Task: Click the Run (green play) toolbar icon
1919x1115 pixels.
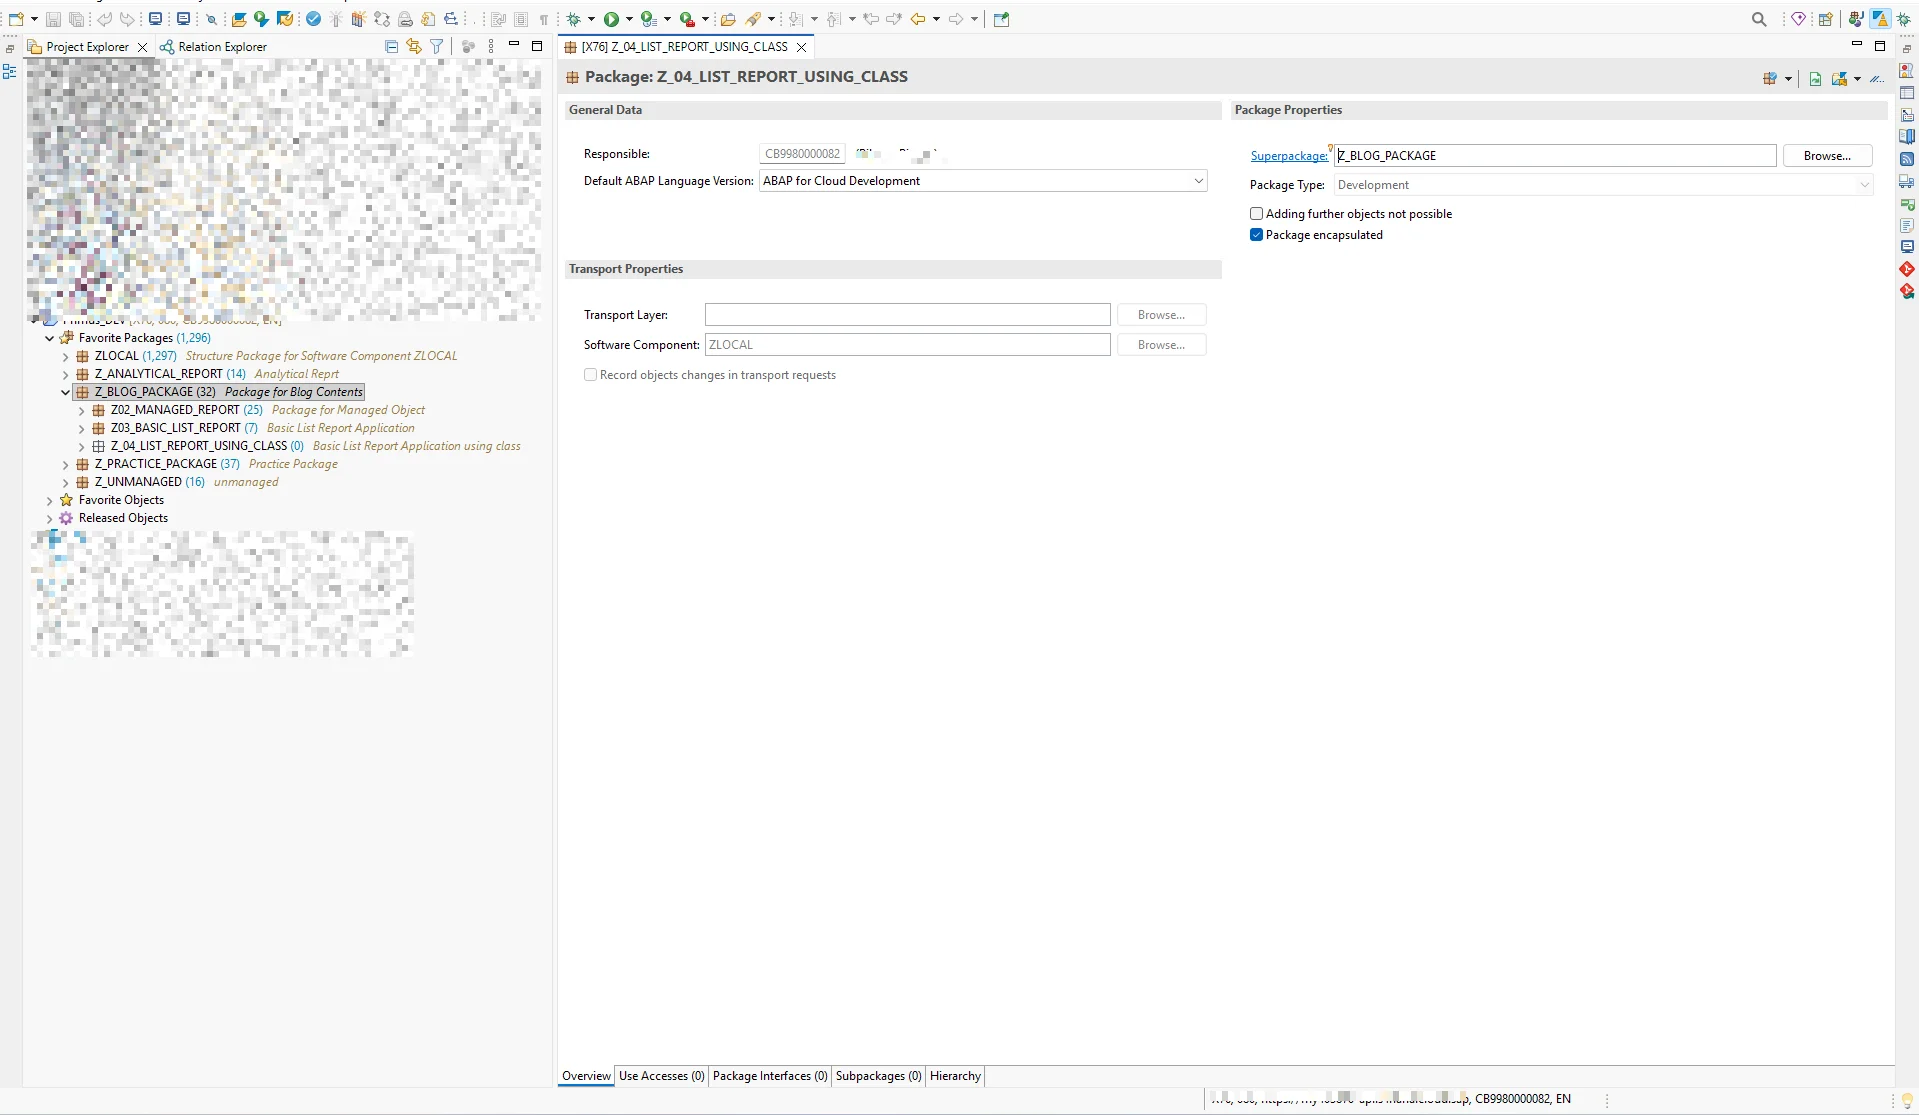Action: (611, 19)
